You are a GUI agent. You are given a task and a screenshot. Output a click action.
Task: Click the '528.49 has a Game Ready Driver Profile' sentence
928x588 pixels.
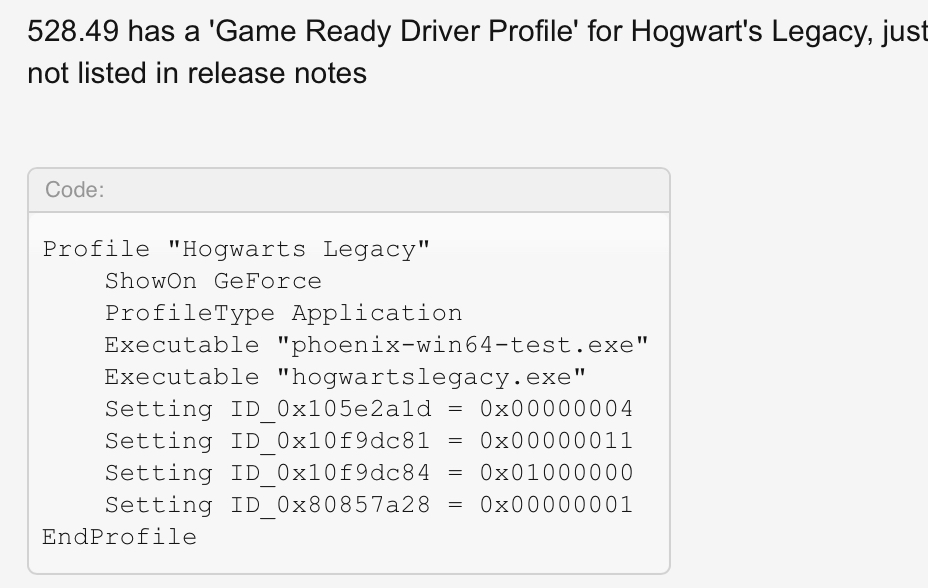click(478, 31)
